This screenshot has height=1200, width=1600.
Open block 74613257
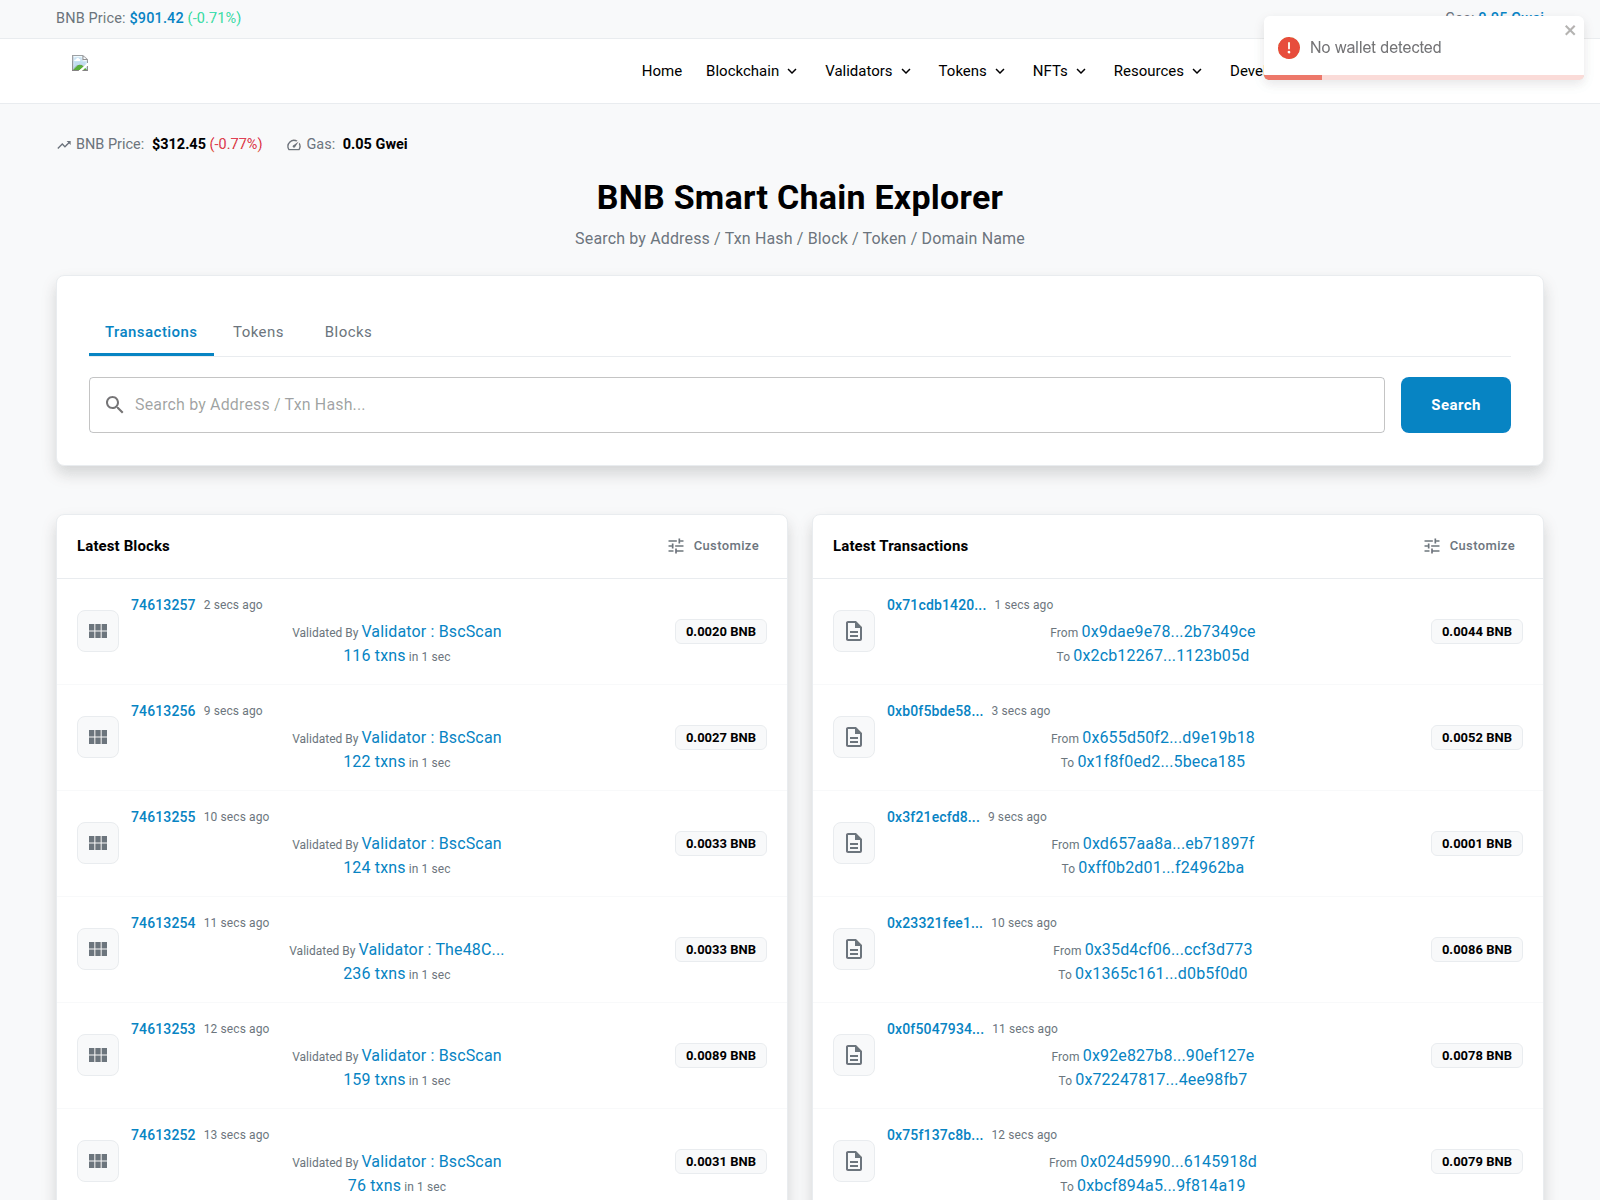pos(163,605)
